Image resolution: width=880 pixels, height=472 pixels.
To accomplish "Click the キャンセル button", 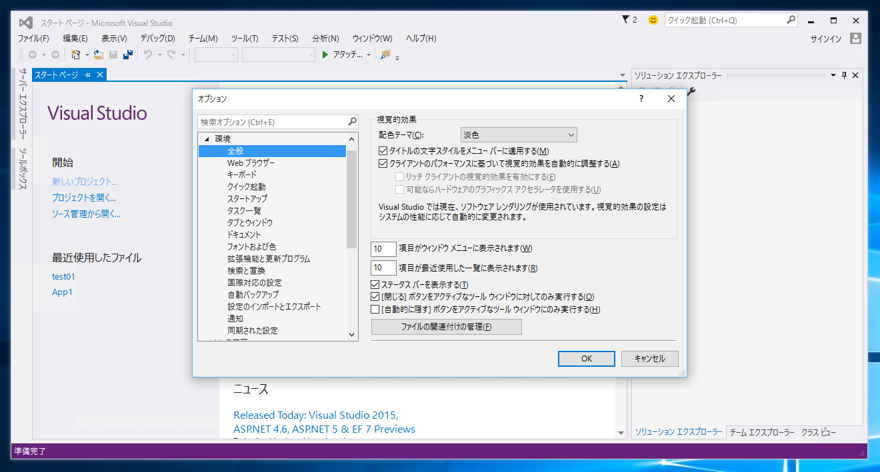I will pyautogui.click(x=649, y=359).
